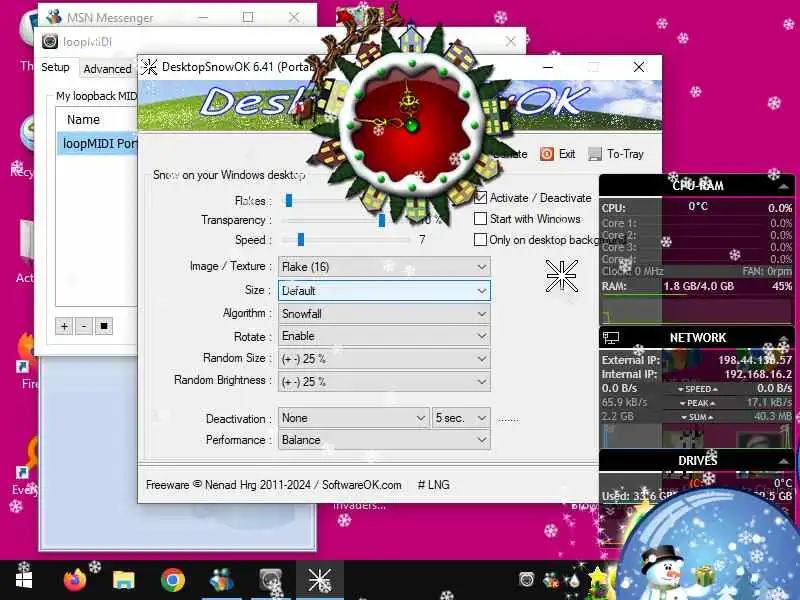Click the DesktopSnowOK banner image

[x=399, y=106]
